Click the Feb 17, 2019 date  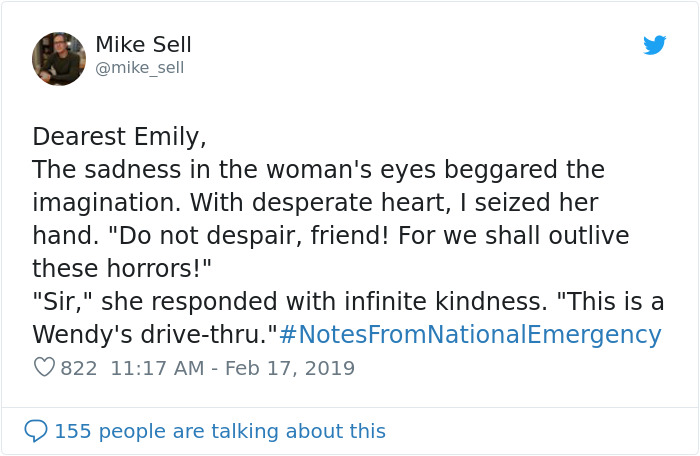290,368
